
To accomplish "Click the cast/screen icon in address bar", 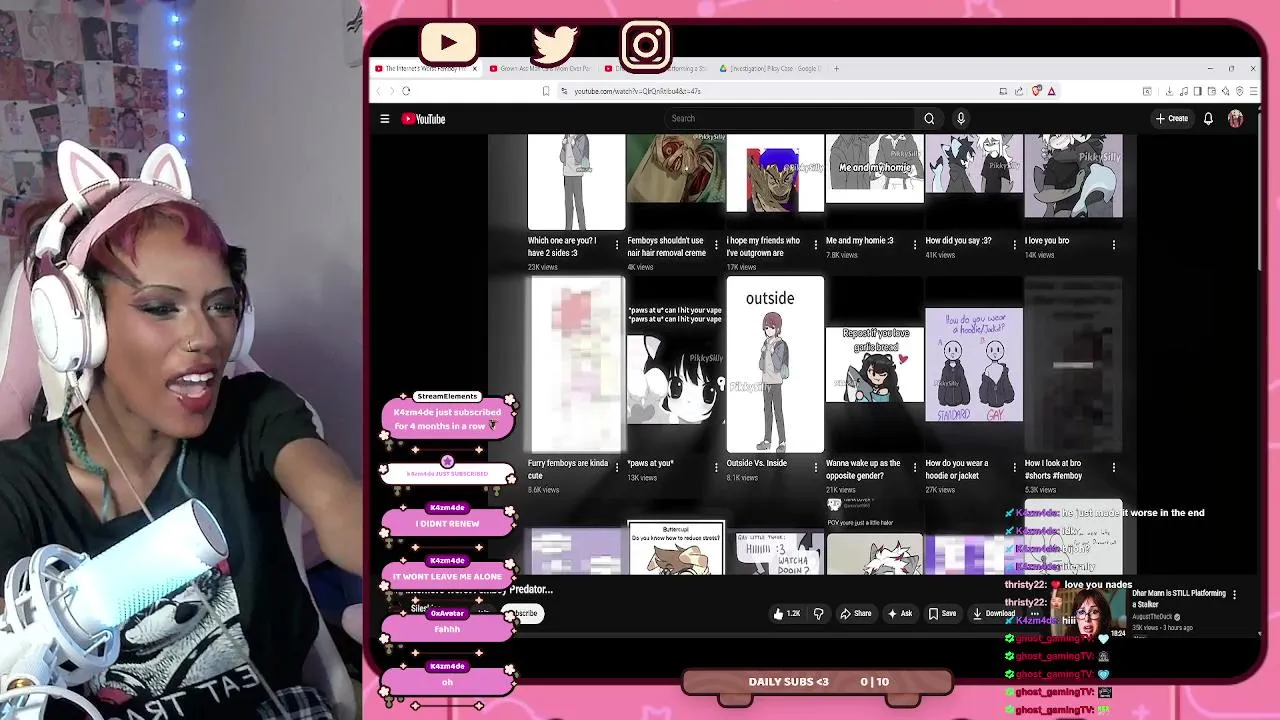I will click(x=1003, y=91).
